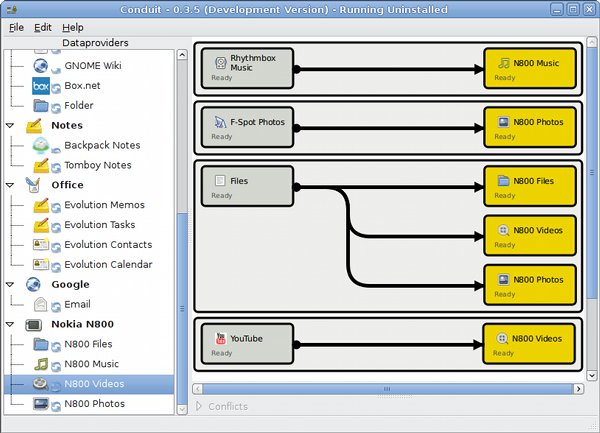600x433 pixels.
Task: Select the N800 Files sink box
Action: (x=530, y=186)
